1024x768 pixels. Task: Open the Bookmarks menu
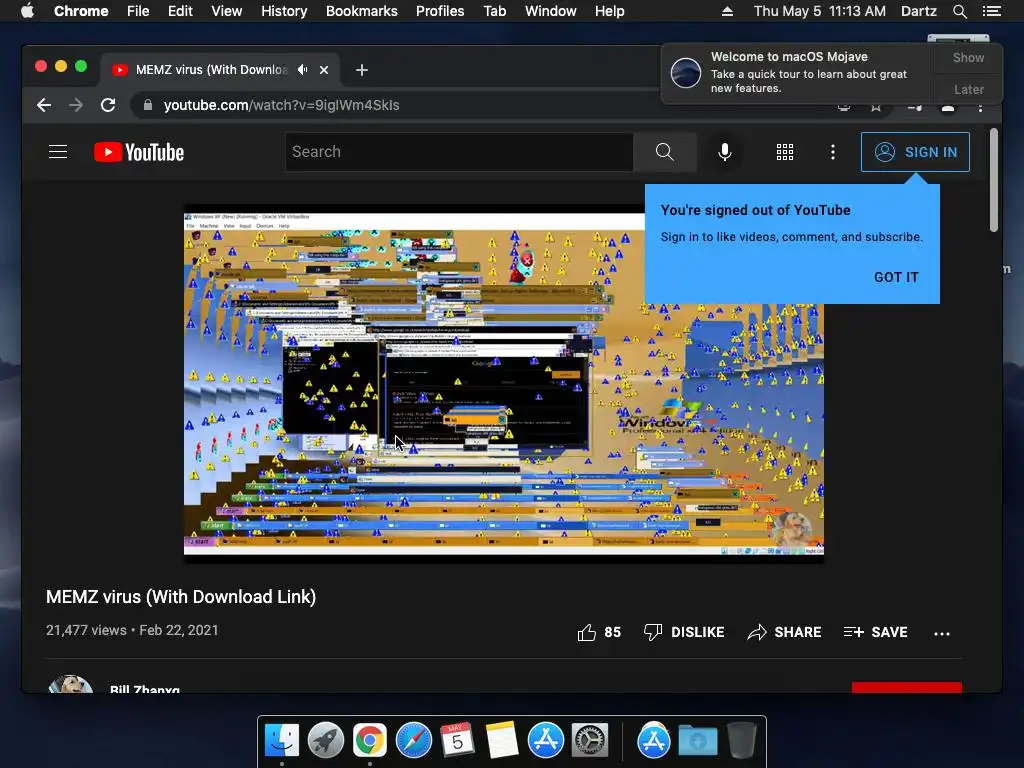coord(362,11)
